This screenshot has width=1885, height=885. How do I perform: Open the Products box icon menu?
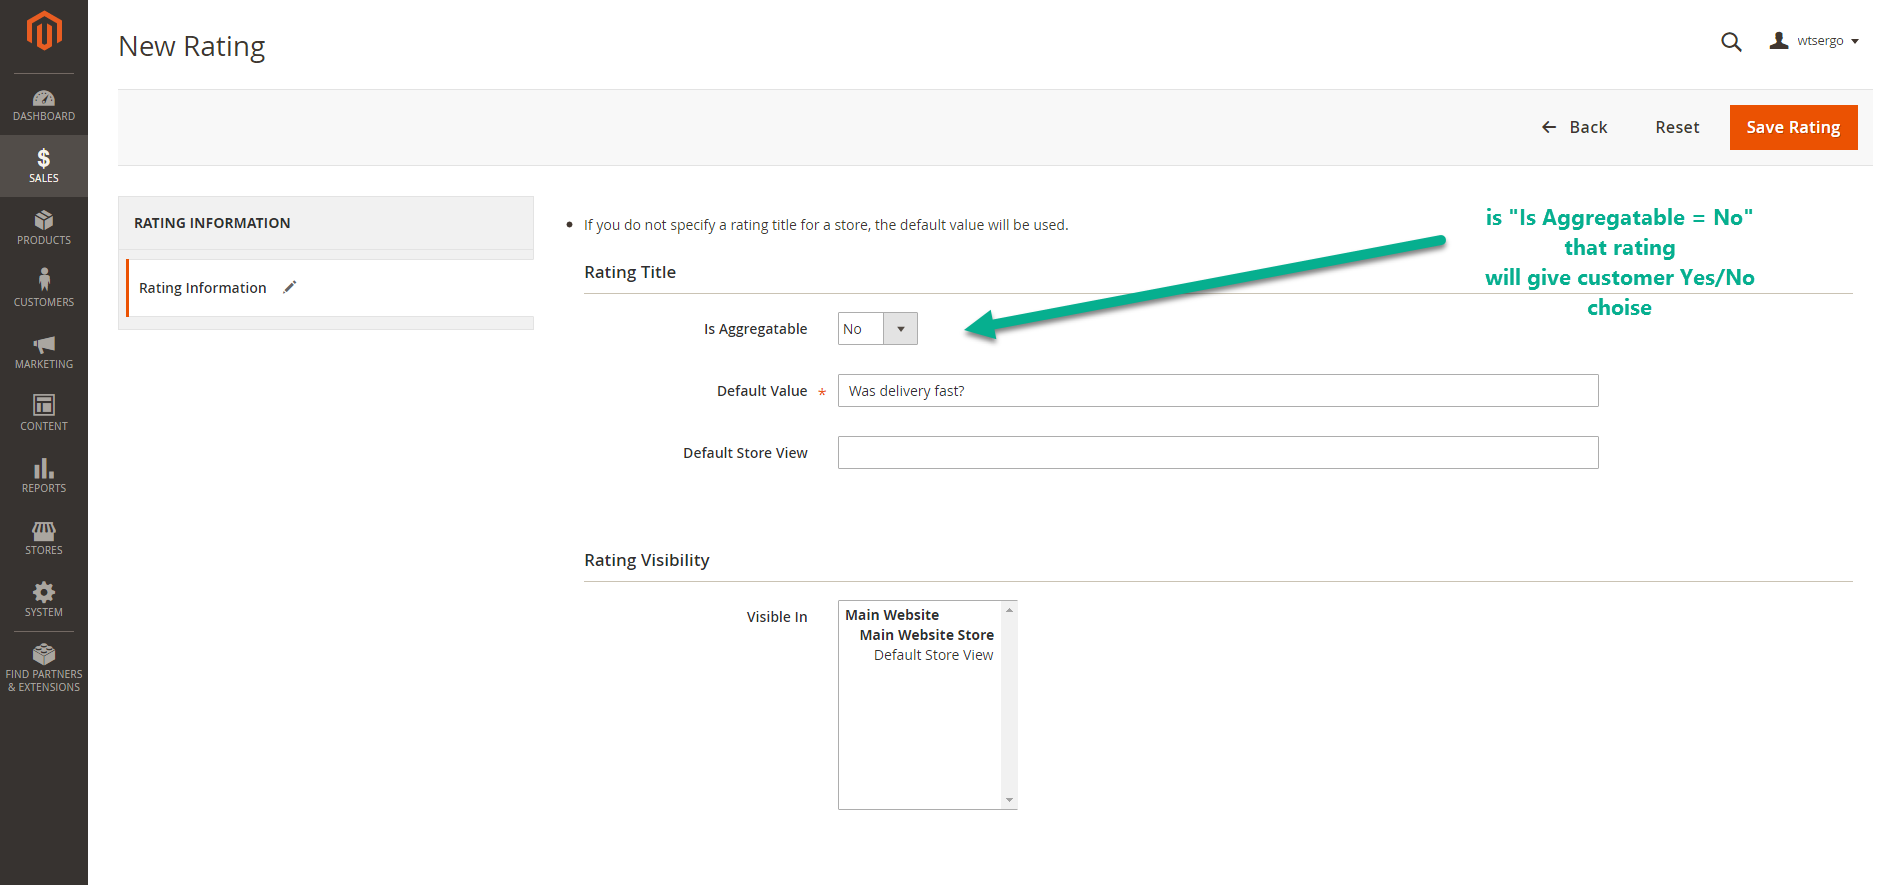44,220
